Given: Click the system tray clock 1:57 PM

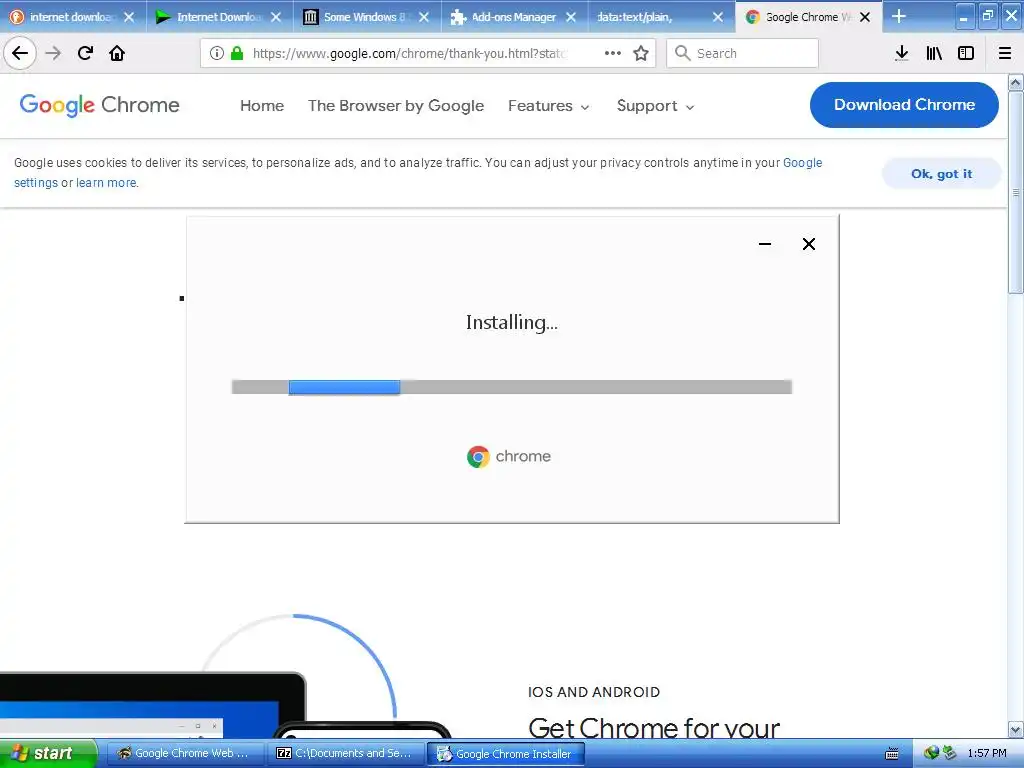Looking at the screenshot, I should pos(987,754).
